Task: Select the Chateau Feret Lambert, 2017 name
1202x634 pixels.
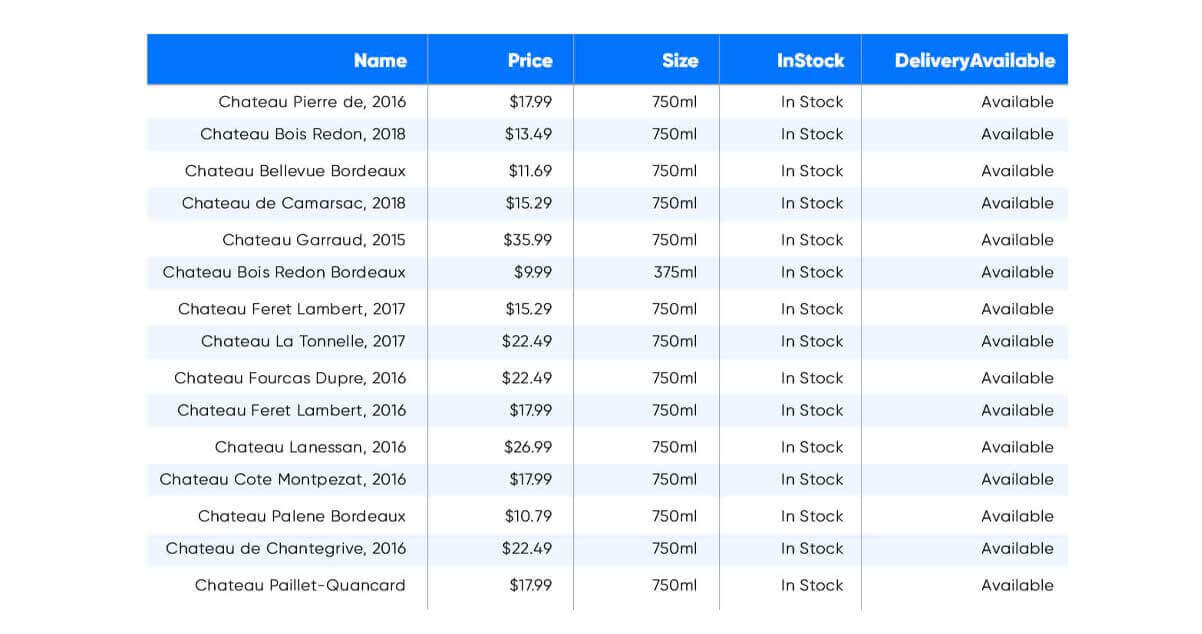Action: [292, 309]
